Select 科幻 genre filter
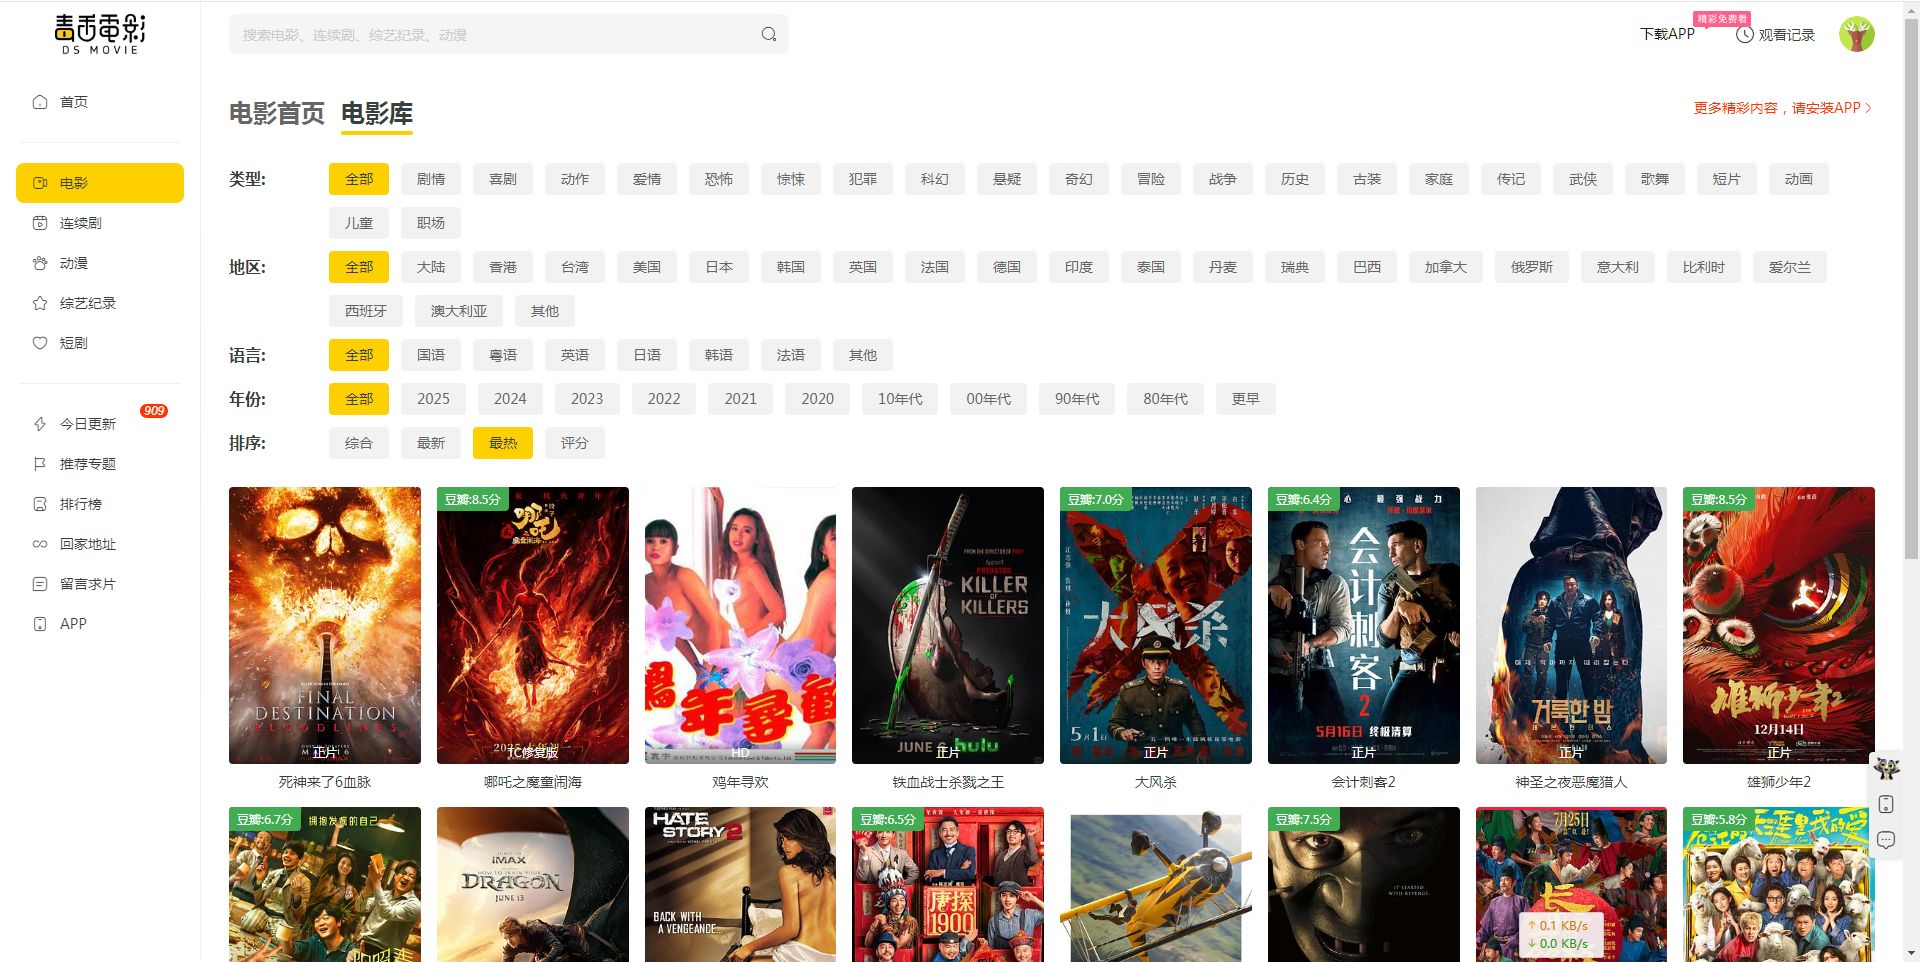 pos(934,179)
